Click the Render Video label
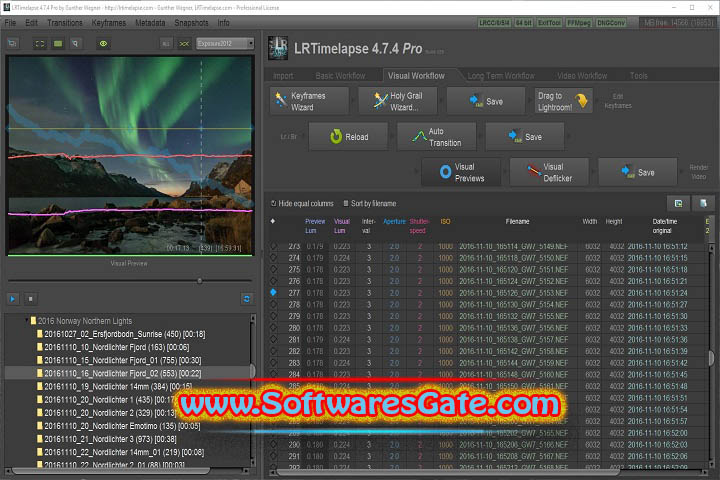Image resolution: width=720 pixels, height=480 pixels. coord(698,172)
